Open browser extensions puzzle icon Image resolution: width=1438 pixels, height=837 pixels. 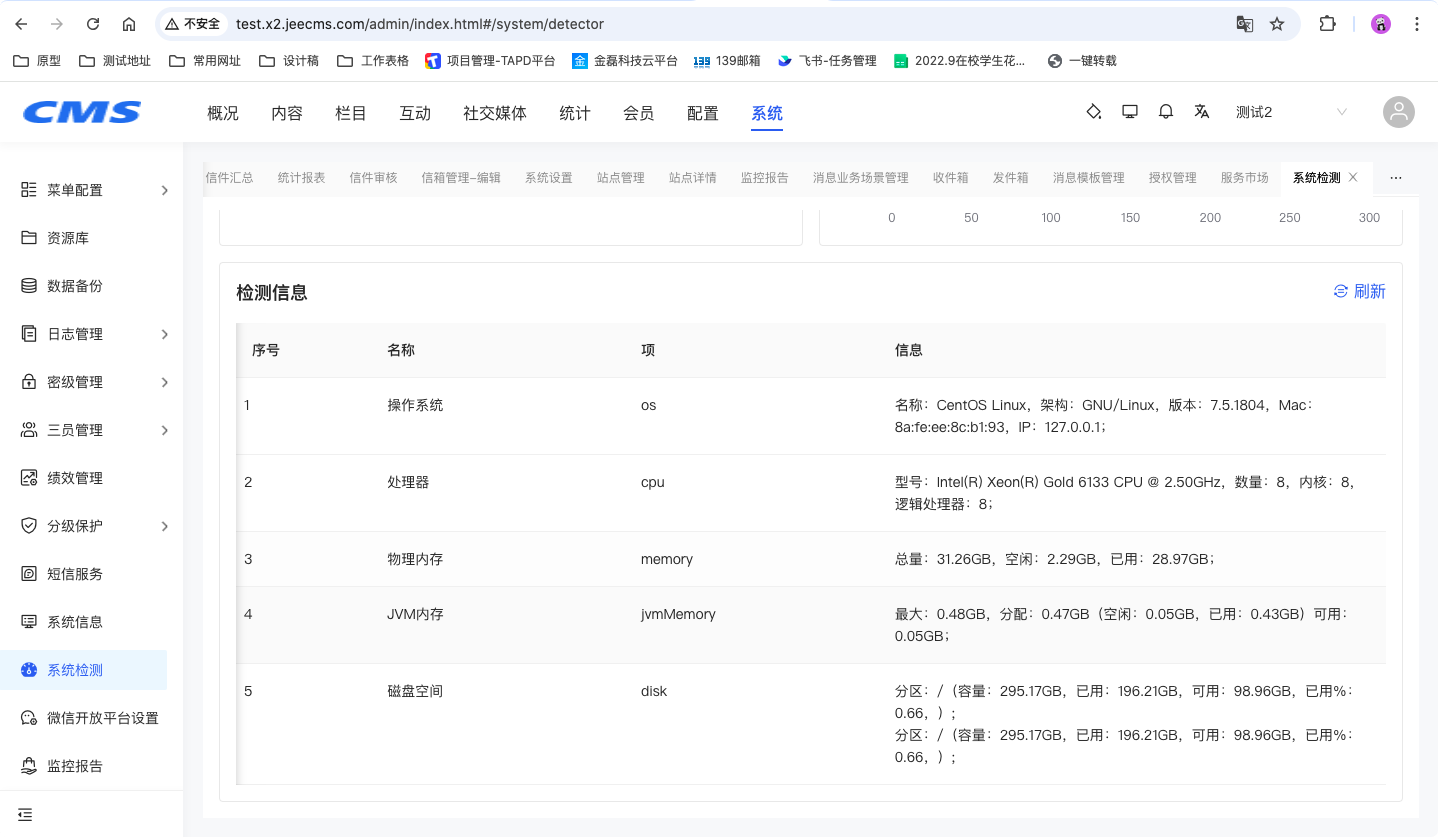(1328, 24)
